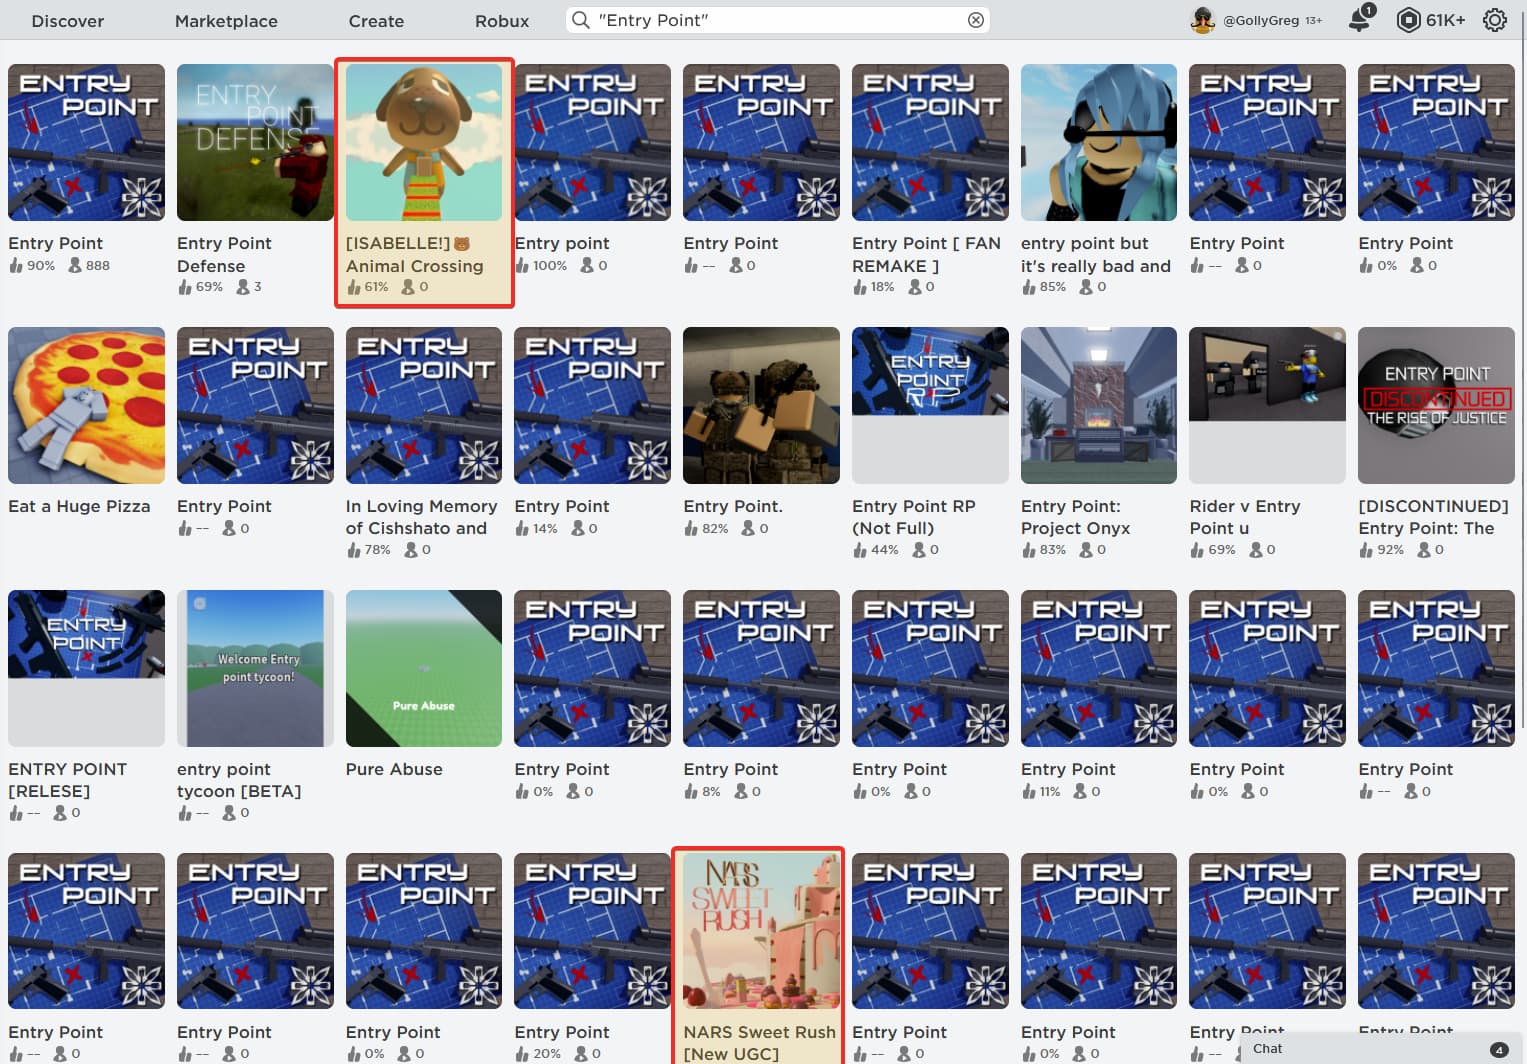Screen dimensions: 1527x1064
Task: Click the "Entry Point [ FAN REMAKE ]" title
Action: 927,254
